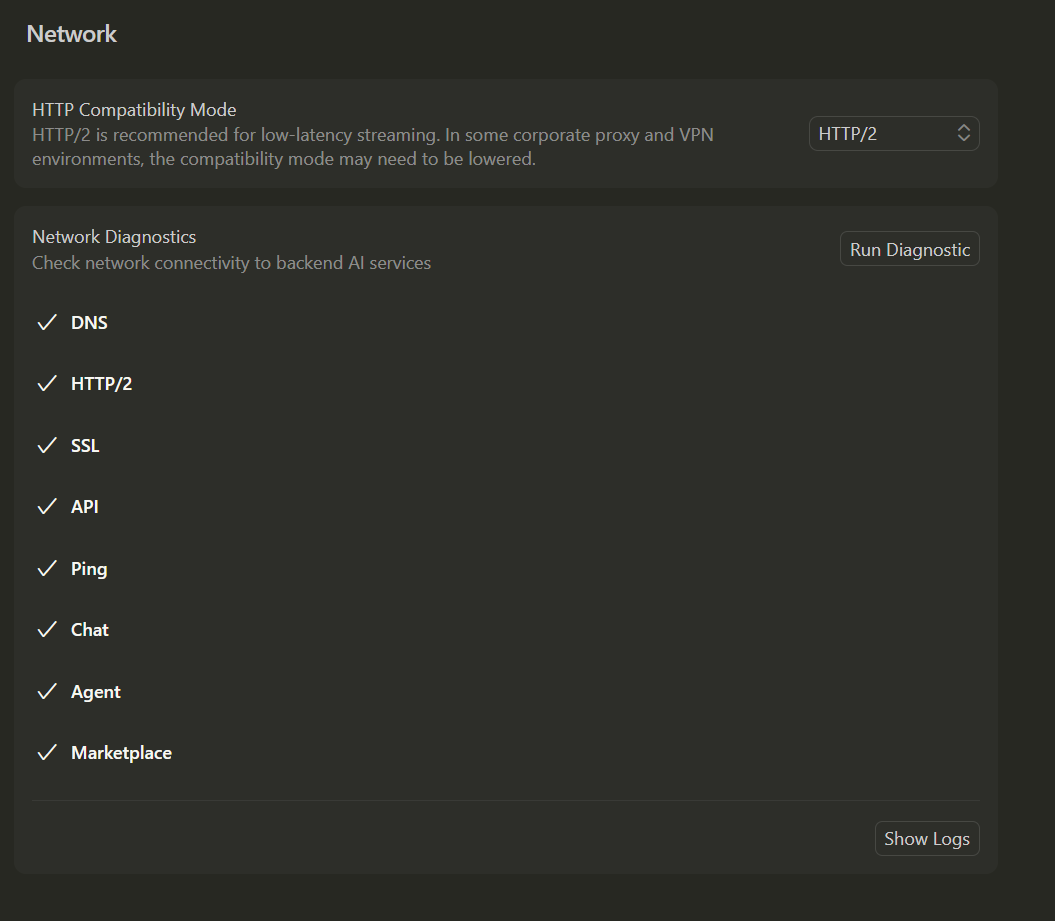This screenshot has width=1055, height=921.
Task: Click the Ping checkmark icon
Action: (46, 569)
